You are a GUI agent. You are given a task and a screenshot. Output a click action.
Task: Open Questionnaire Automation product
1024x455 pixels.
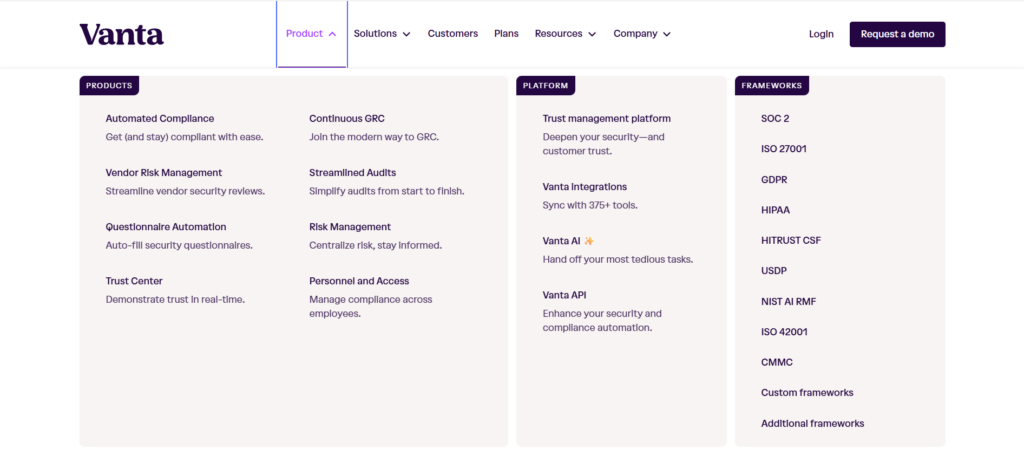pyautogui.click(x=166, y=227)
